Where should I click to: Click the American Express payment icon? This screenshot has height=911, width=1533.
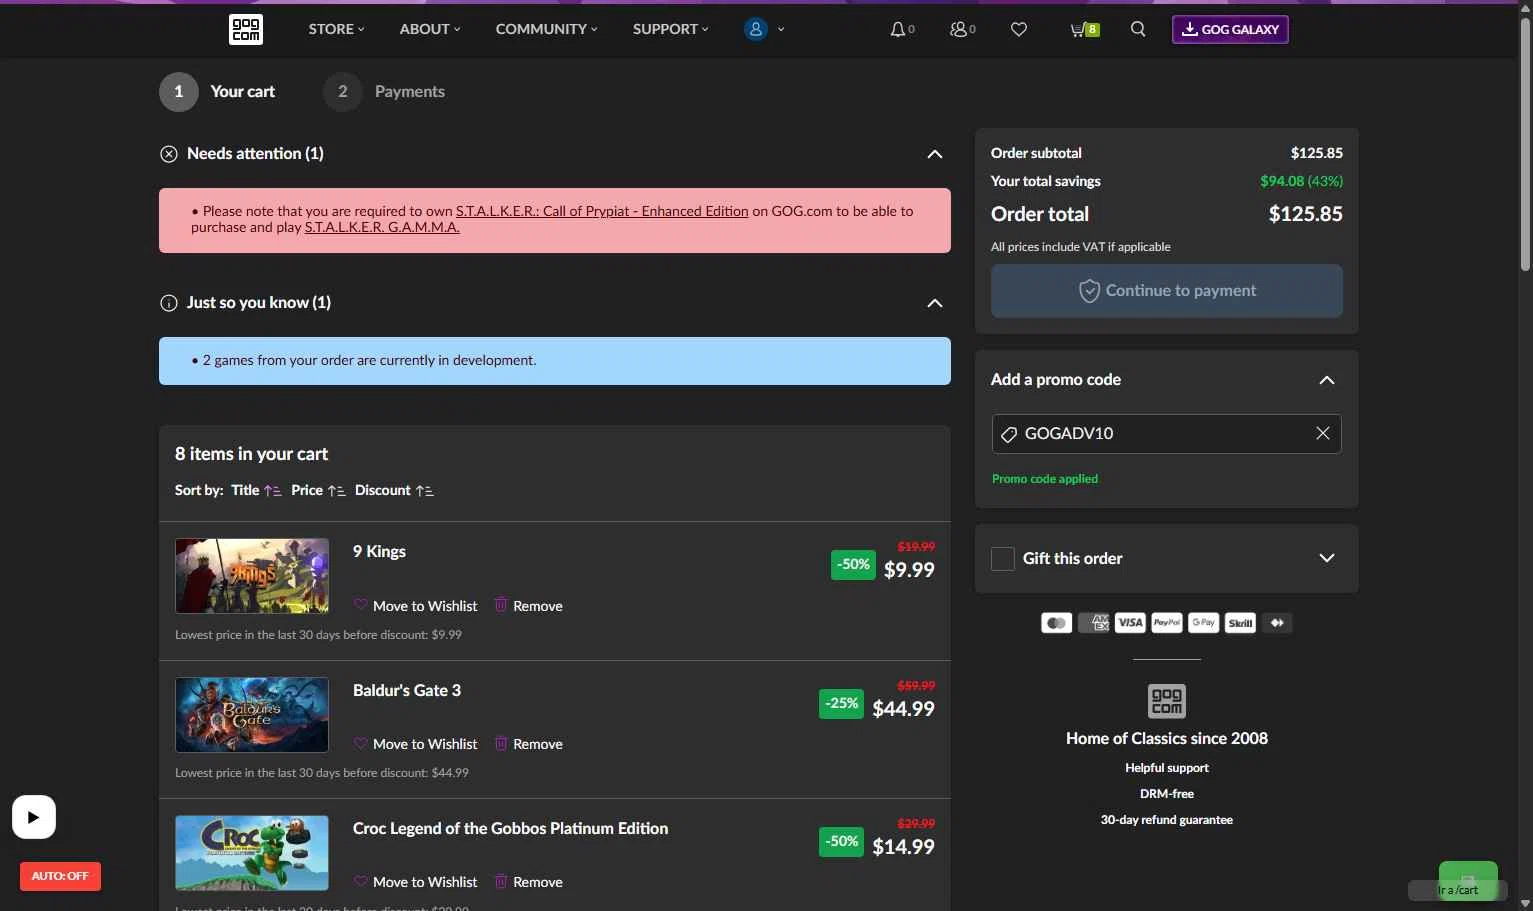(x=1093, y=623)
